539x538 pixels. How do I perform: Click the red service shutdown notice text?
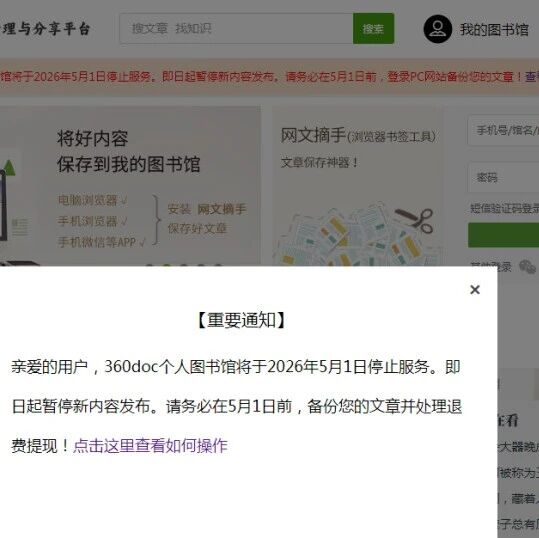[x=261, y=76]
